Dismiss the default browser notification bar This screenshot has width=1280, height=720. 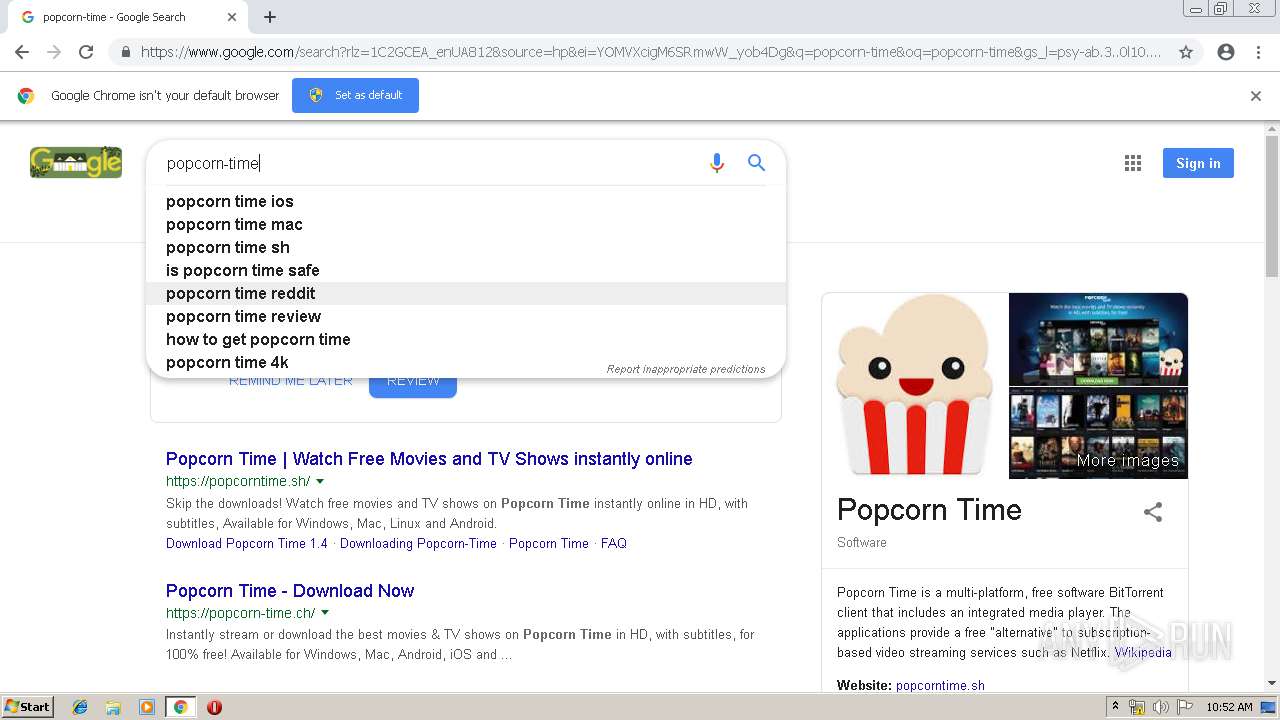coord(1256,96)
